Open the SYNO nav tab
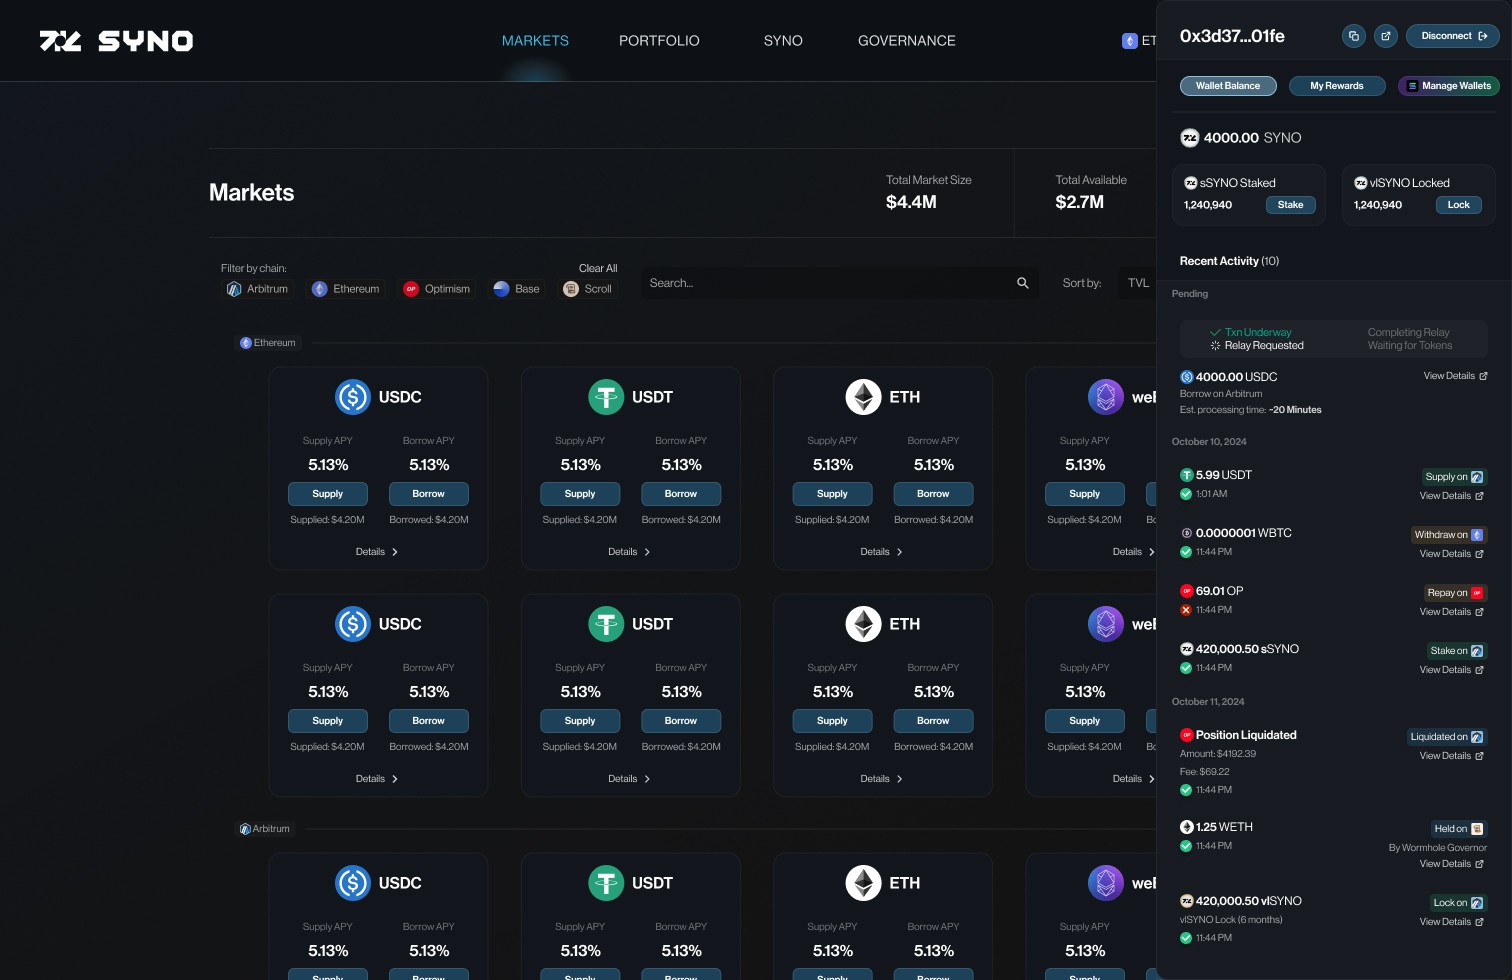 [x=783, y=41]
